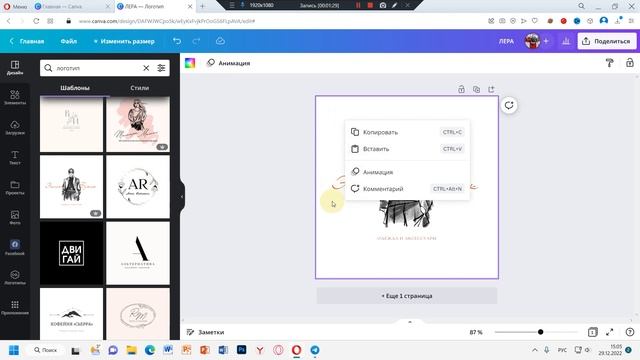Check cloud save status icon
Screen dimensions: 640x360
click(220, 41)
